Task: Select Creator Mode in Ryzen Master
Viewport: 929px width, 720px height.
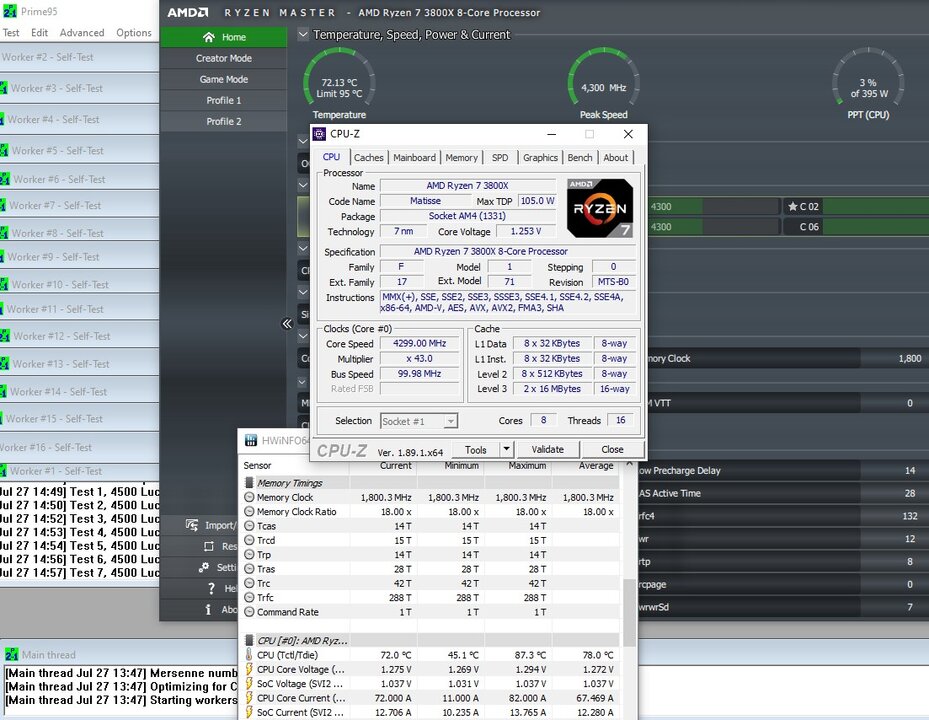Action: [x=223, y=58]
